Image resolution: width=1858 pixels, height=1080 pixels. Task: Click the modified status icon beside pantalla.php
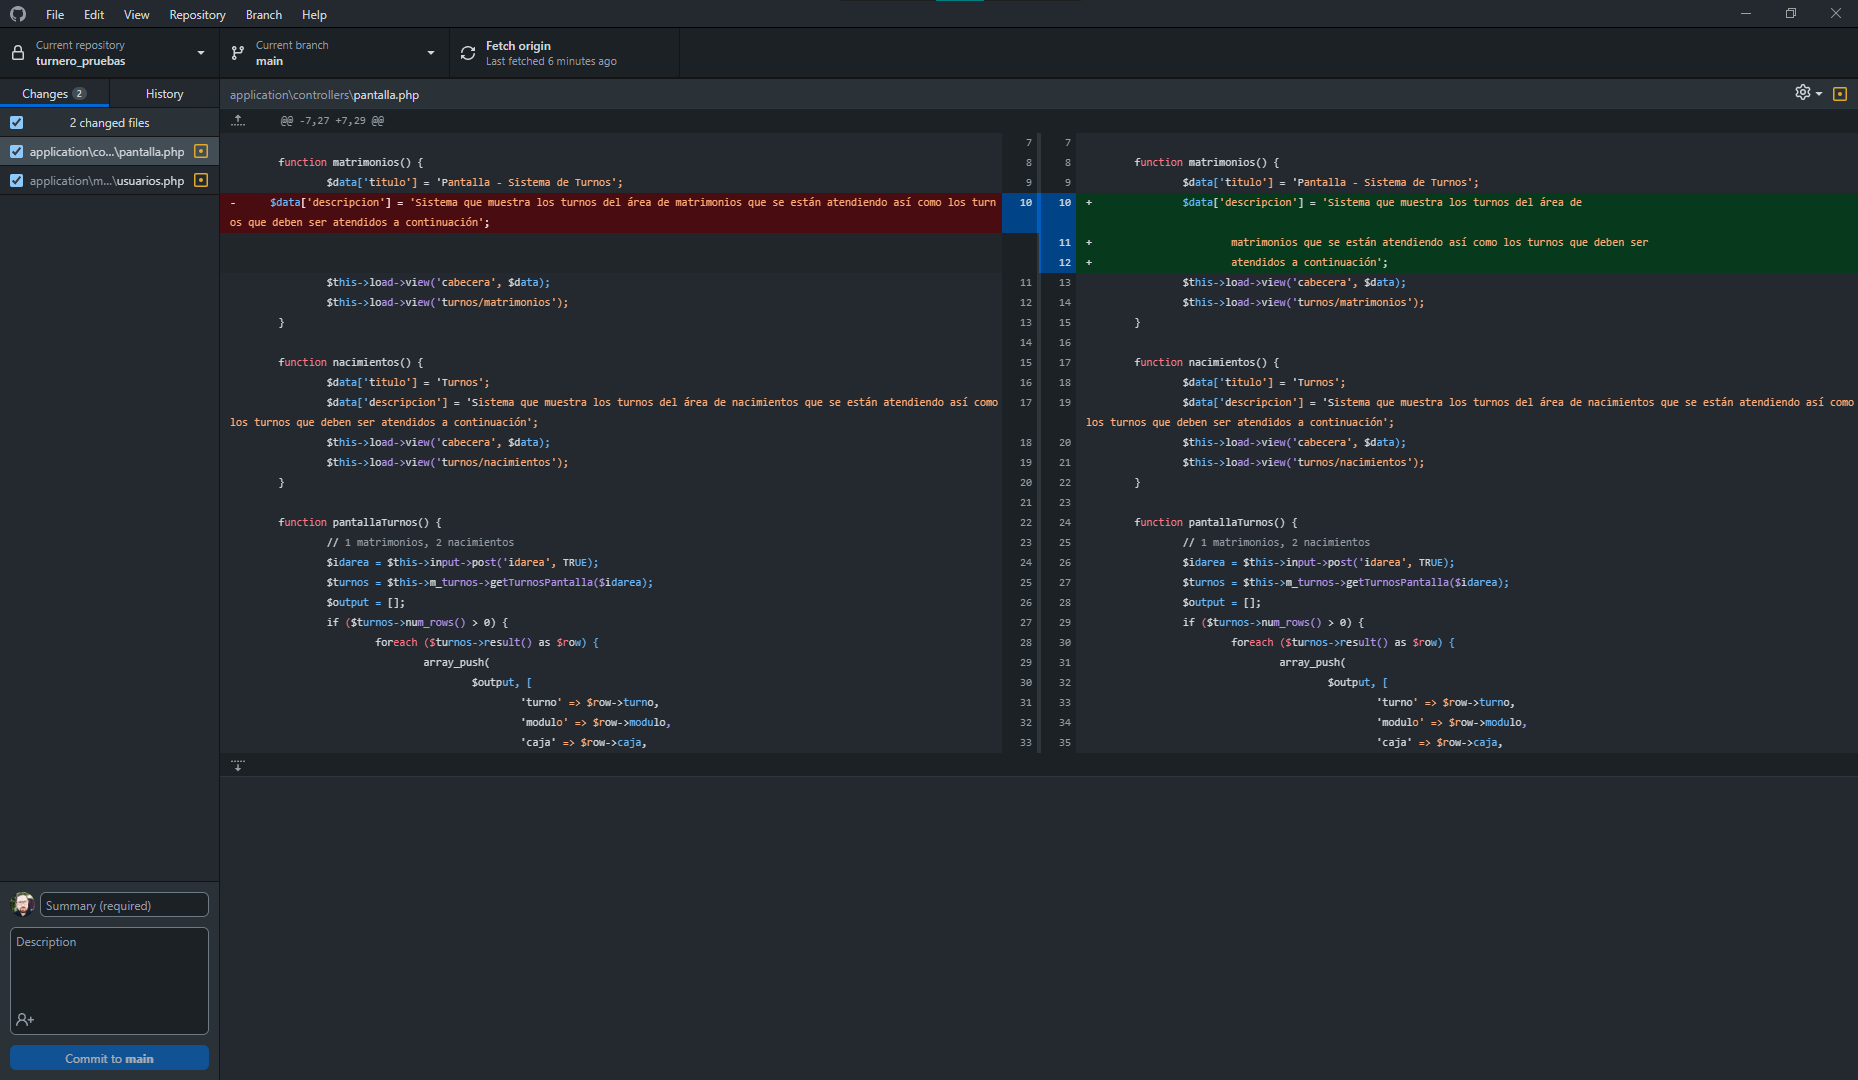click(x=200, y=151)
